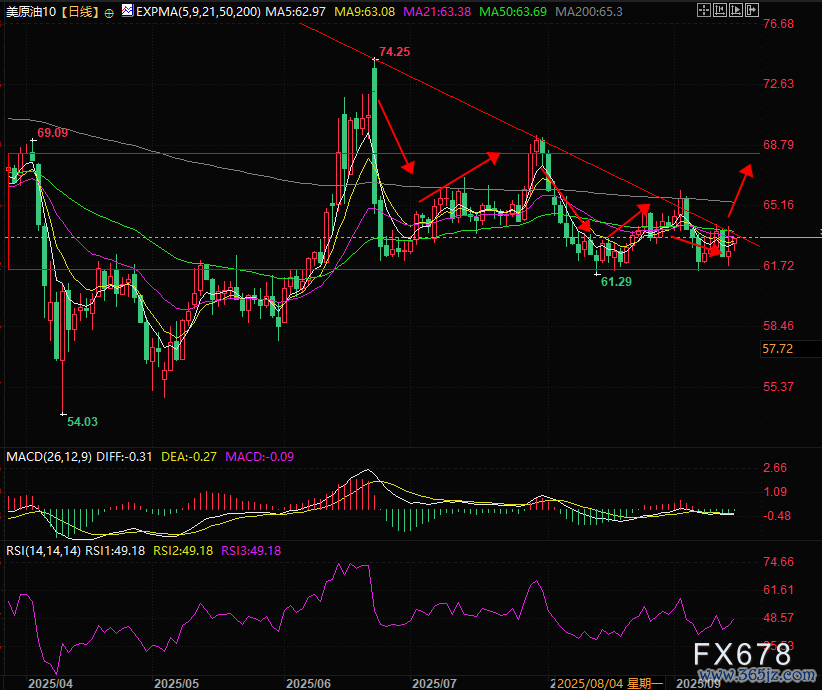Click the small indicator icon before EXPMA
The height and width of the screenshot is (690, 822).
(x=127, y=13)
